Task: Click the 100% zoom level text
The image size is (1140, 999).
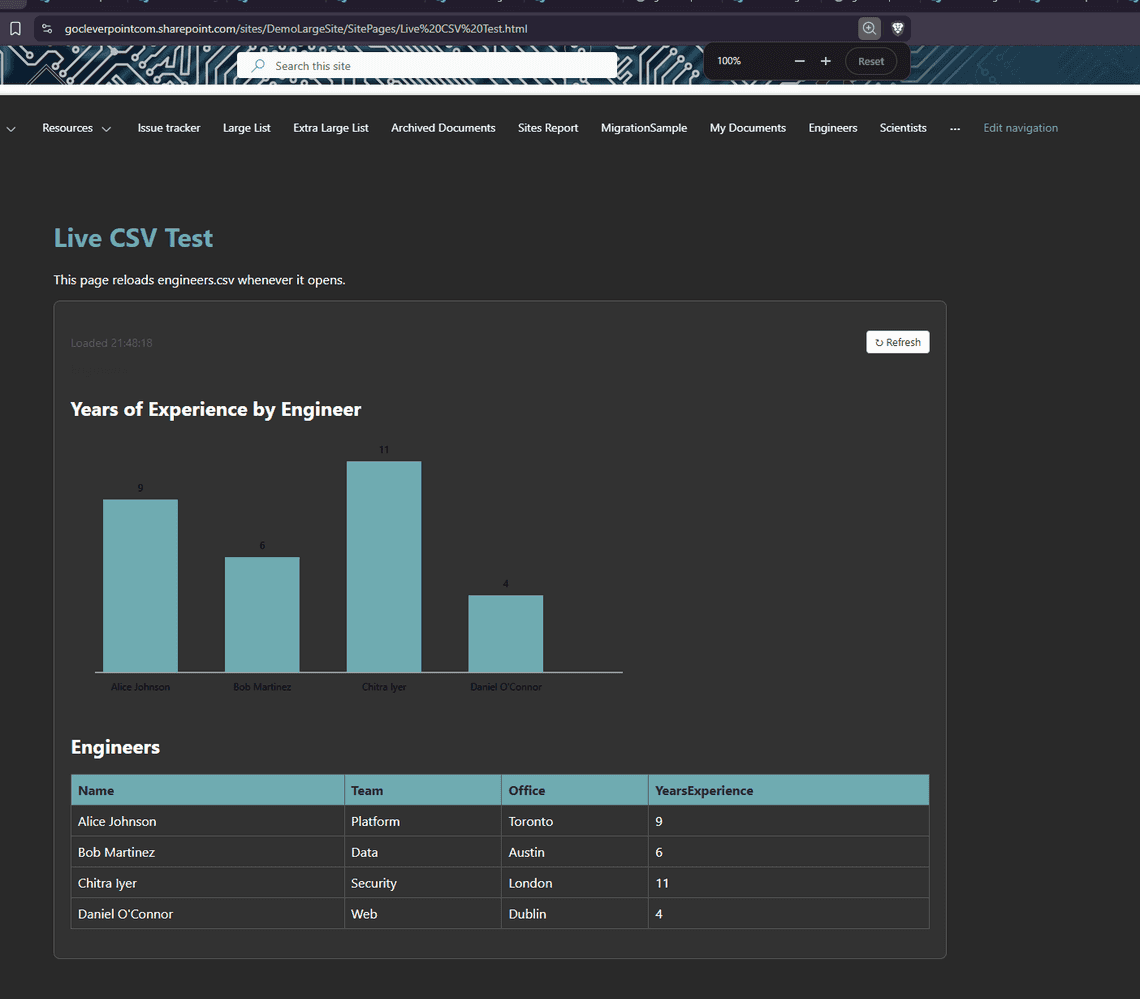Action: [x=728, y=61]
